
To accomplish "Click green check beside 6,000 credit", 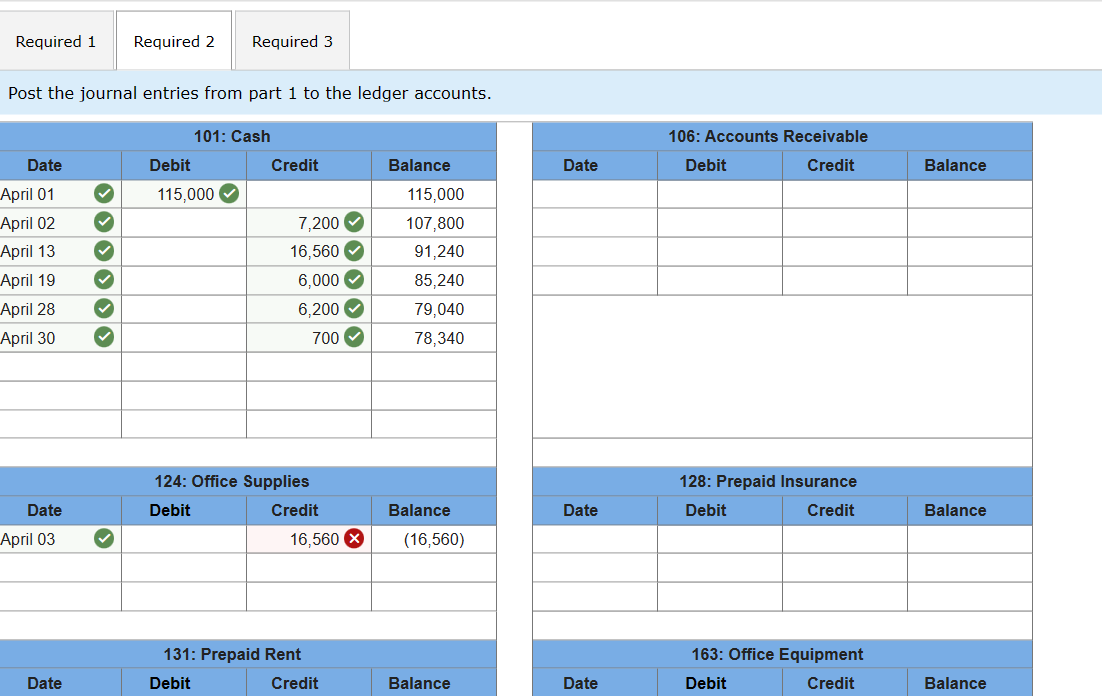I will click(x=354, y=280).
